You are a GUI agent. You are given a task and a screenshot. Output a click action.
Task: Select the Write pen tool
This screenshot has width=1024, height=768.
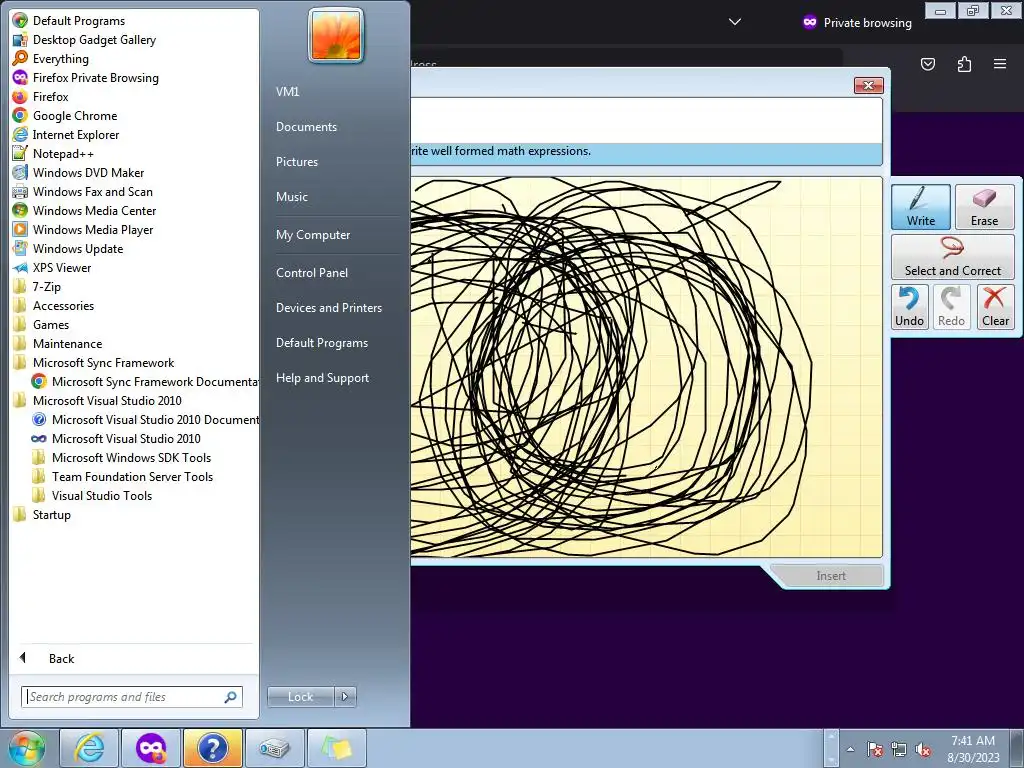[921, 206]
